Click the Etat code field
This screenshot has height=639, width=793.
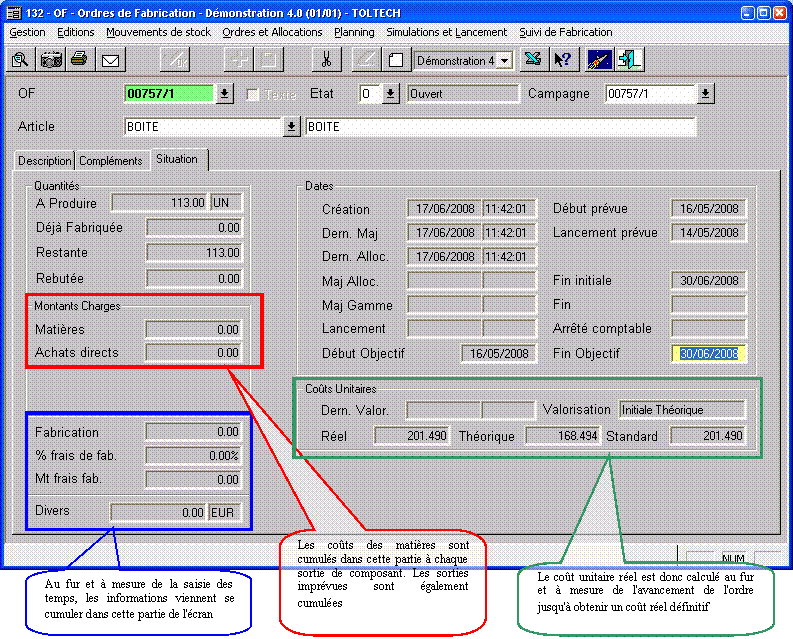(x=370, y=94)
